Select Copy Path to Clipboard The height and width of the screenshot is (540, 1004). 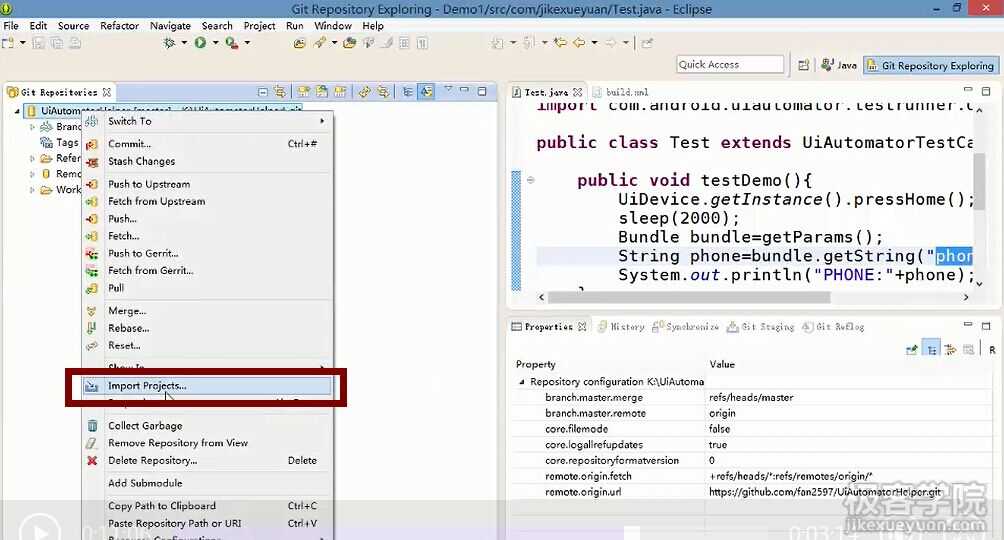click(207, 506)
